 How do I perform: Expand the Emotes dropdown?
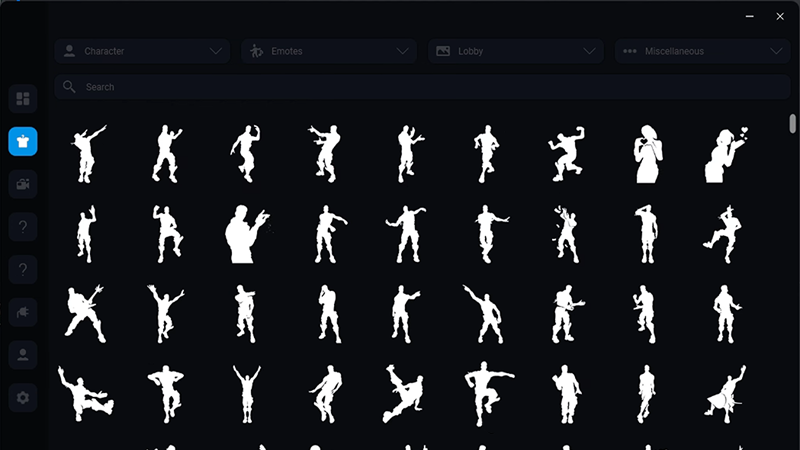(329, 51)
